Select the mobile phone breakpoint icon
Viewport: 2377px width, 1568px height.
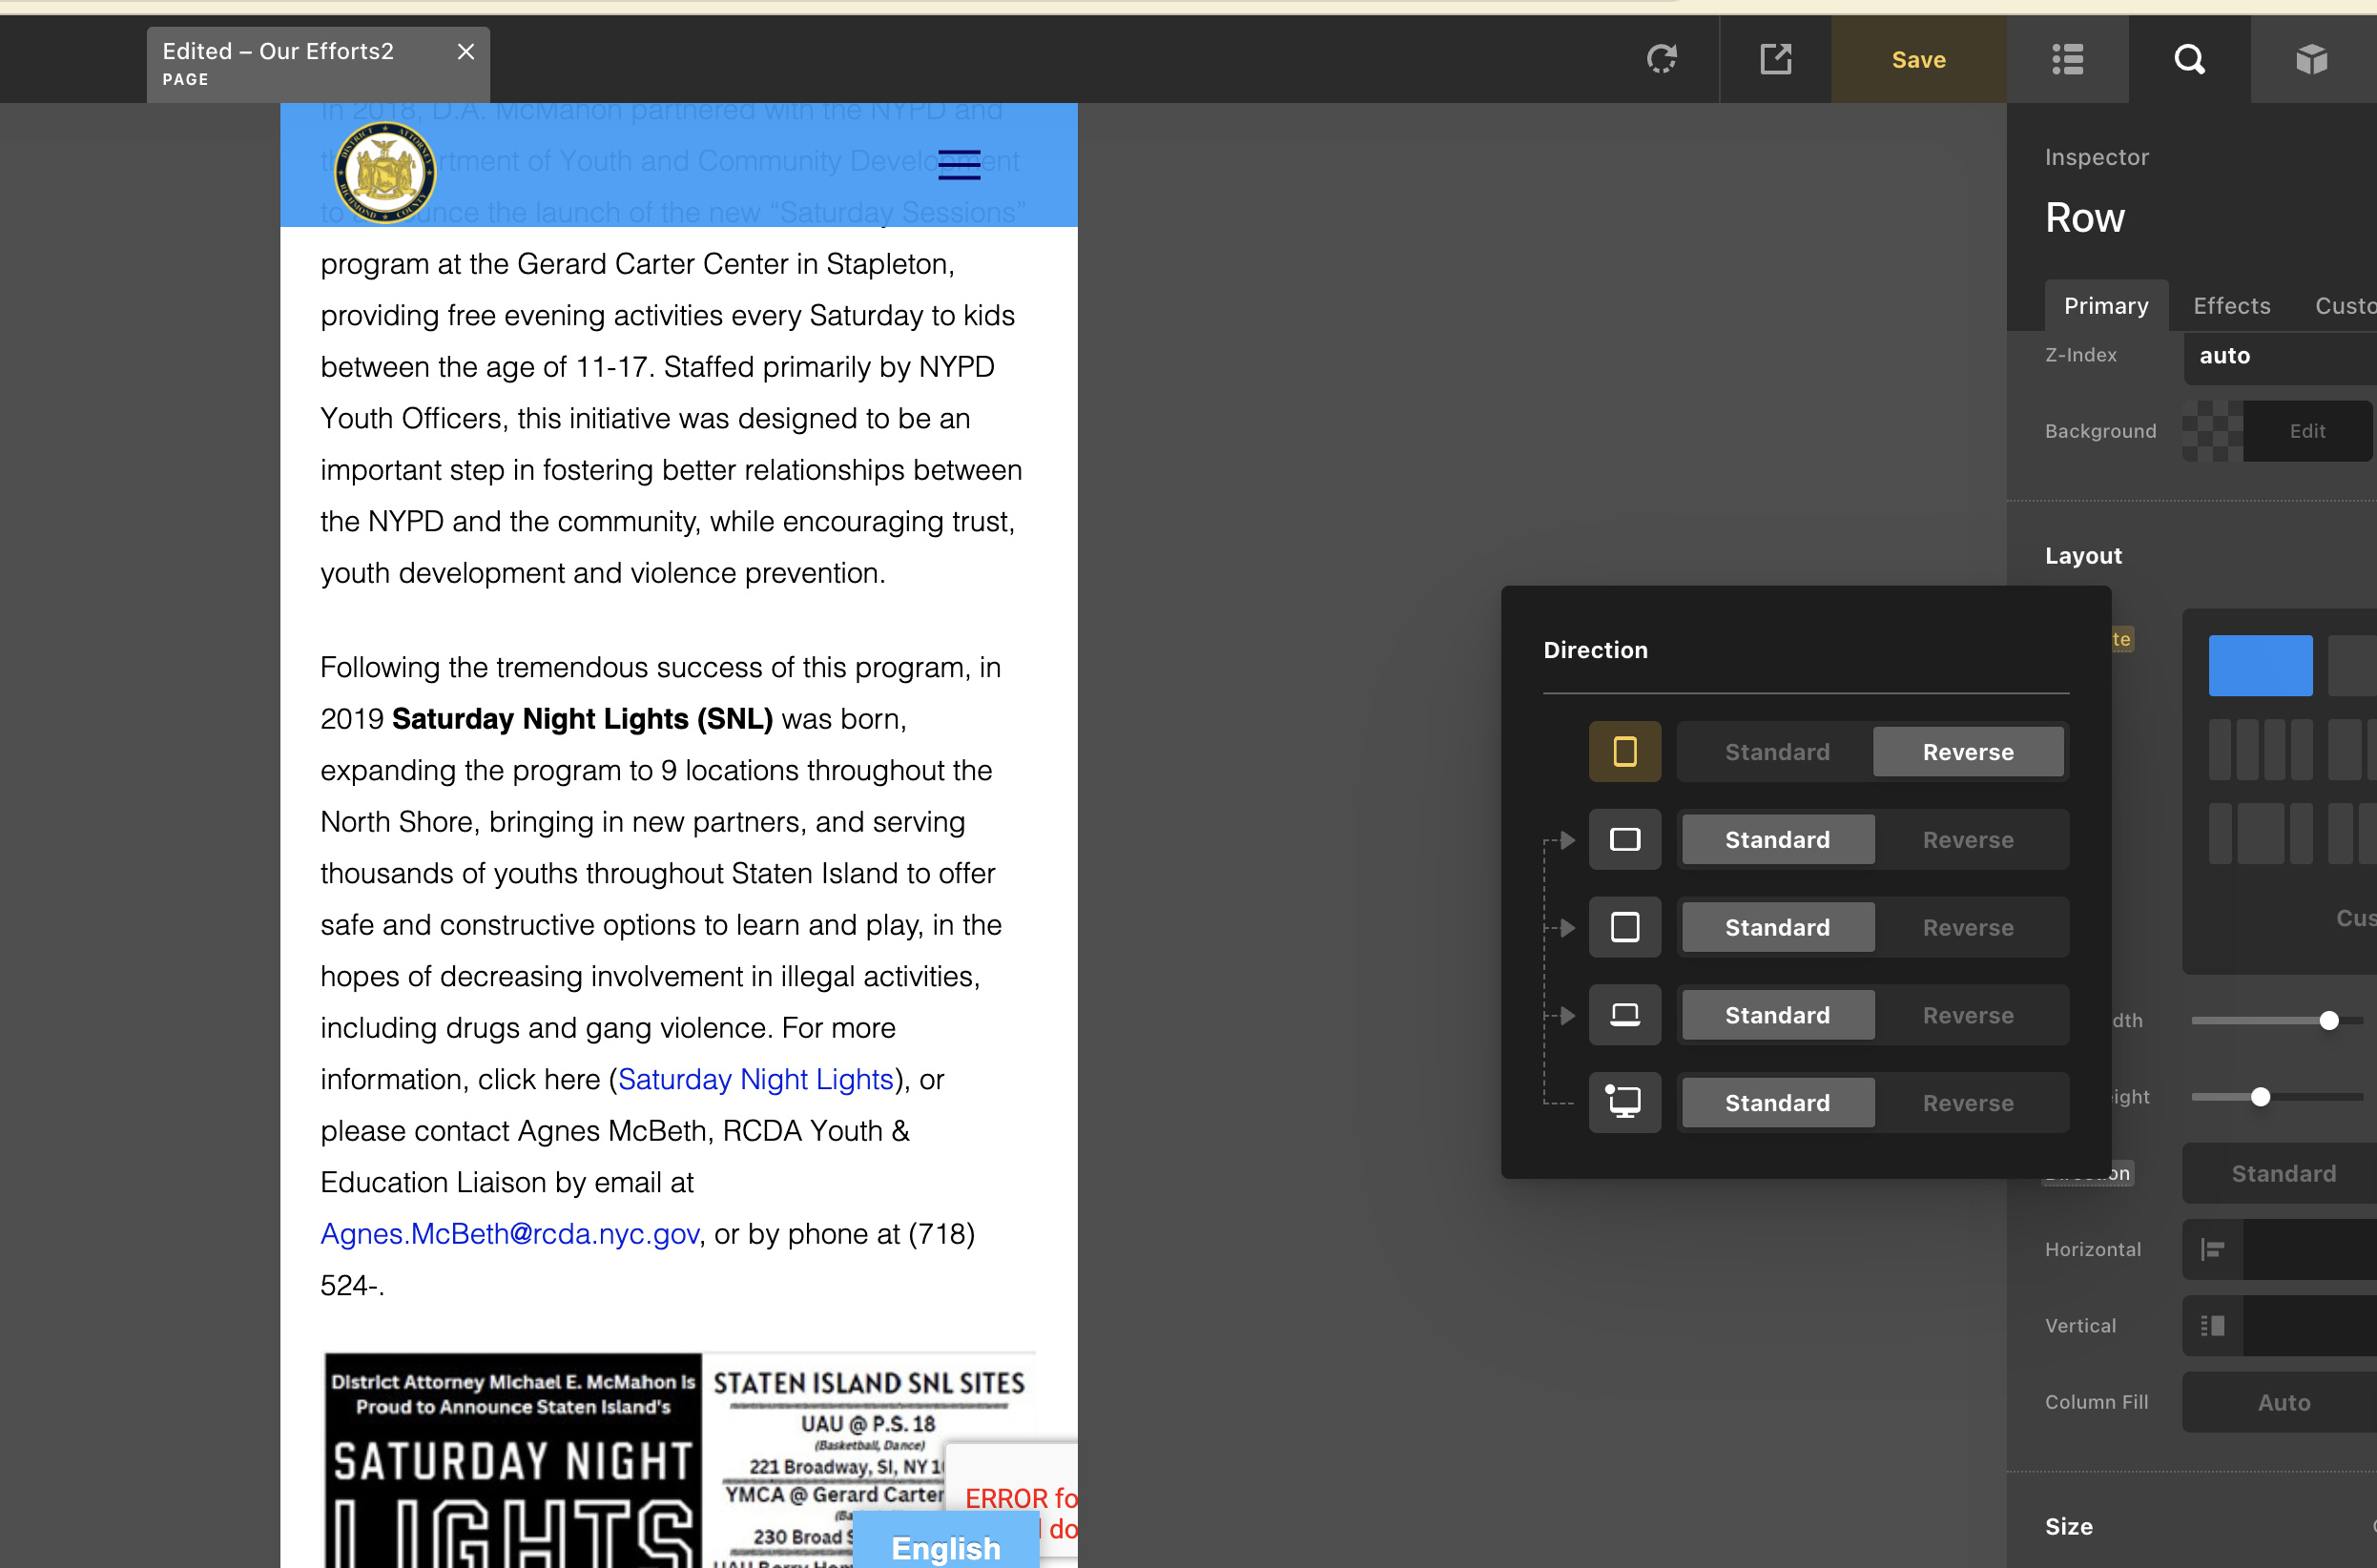[x=1624, y=751]
